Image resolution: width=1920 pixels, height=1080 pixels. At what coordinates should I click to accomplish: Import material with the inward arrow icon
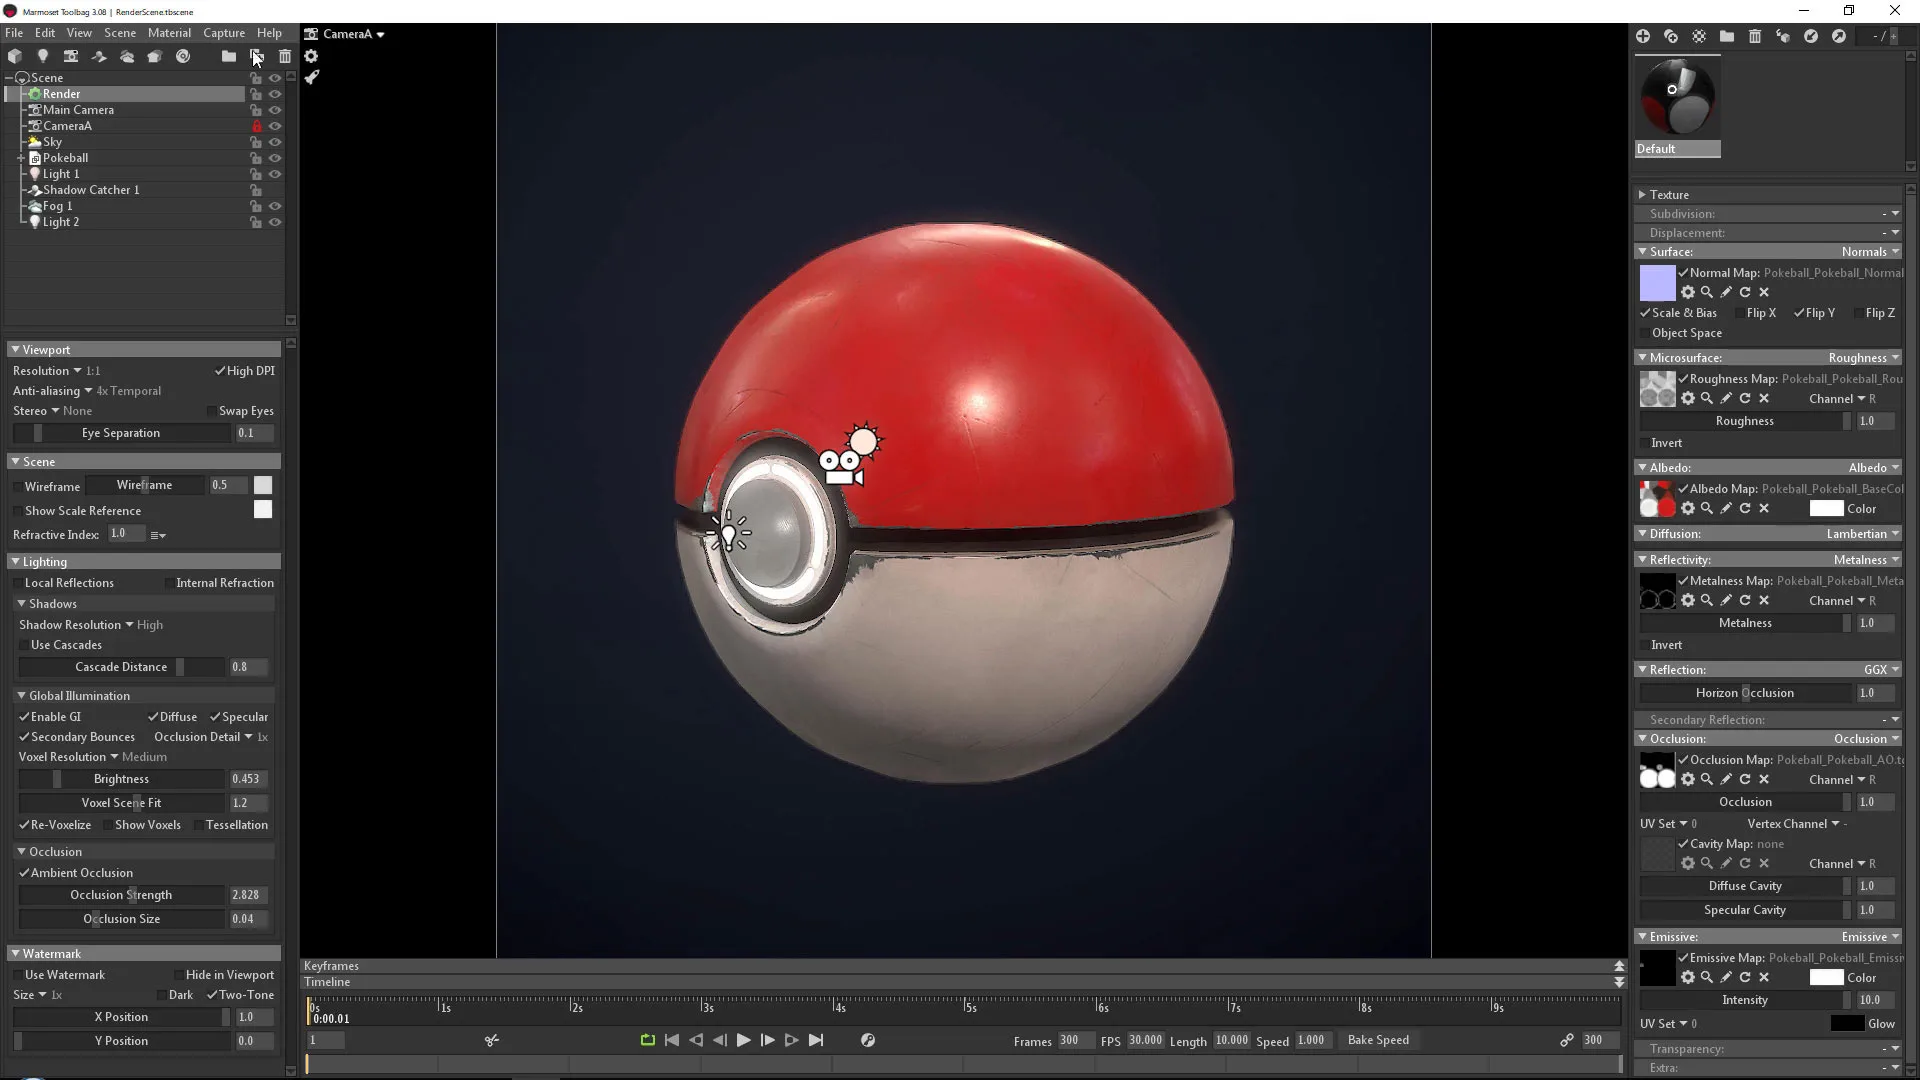coord(1811,36)
